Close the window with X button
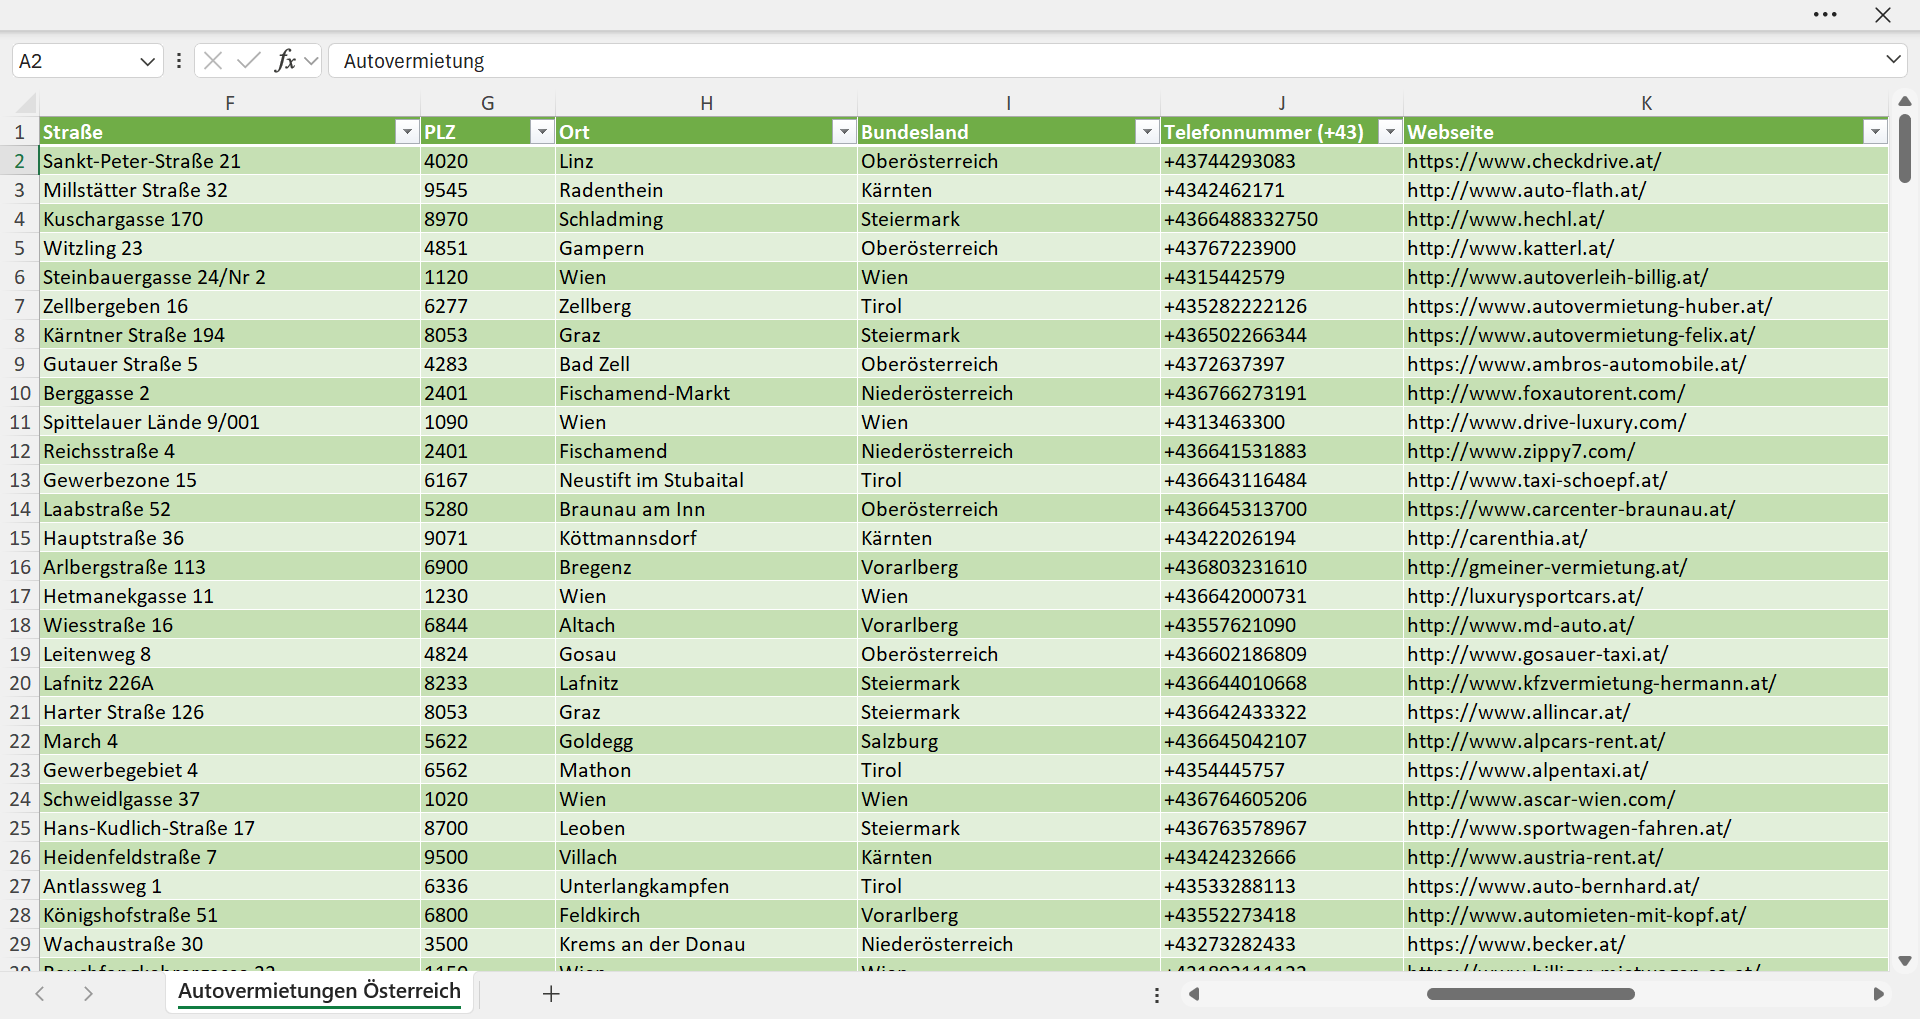 point(1883,15)
